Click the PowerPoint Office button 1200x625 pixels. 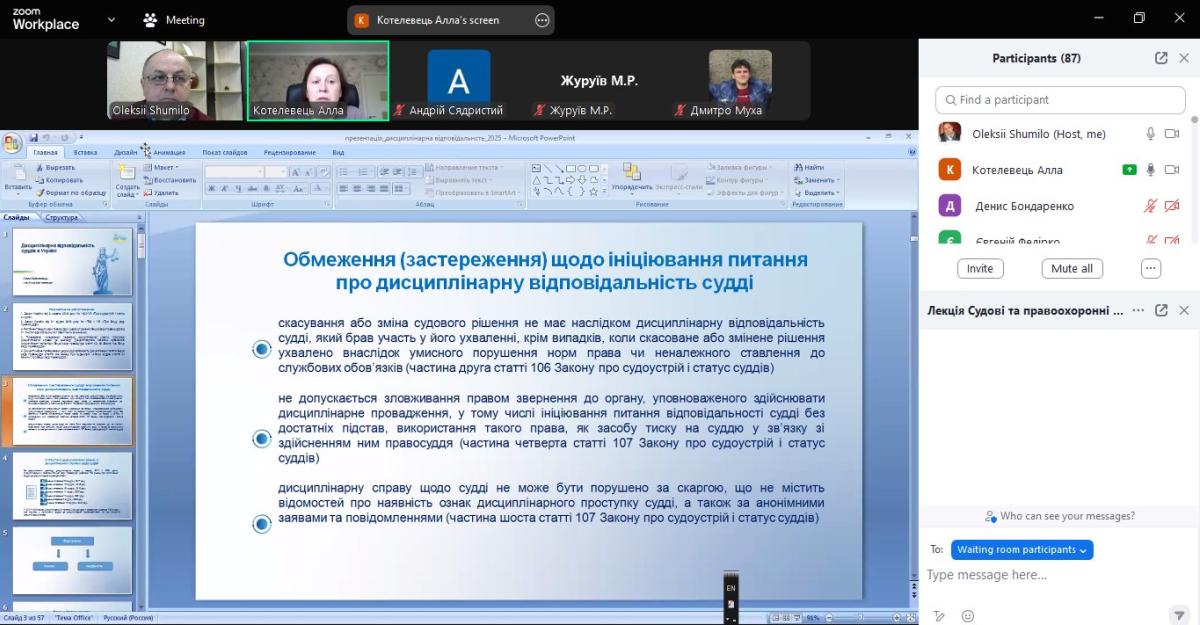[x=12, y=142]
